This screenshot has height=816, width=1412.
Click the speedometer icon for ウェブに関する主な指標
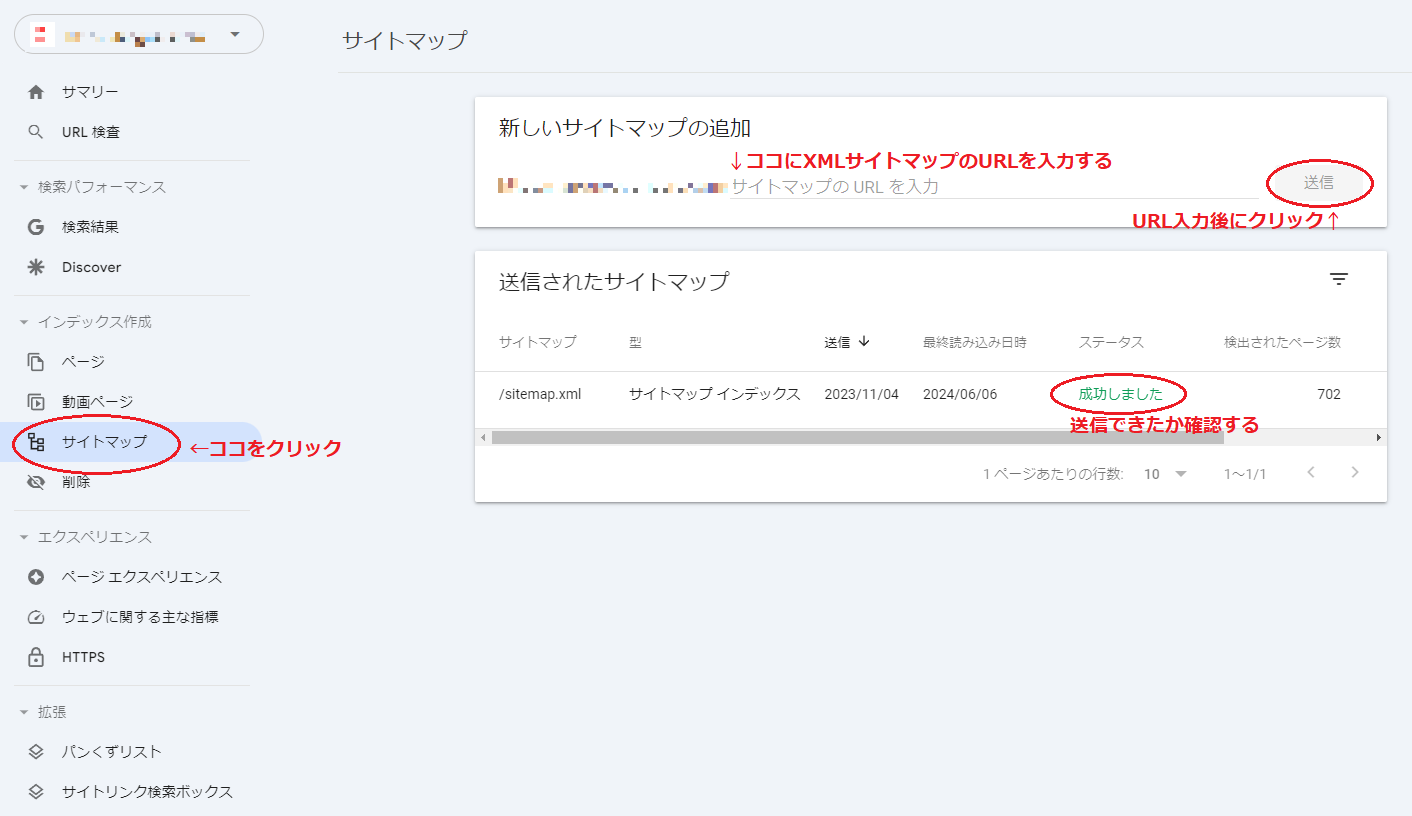[36, 617]
